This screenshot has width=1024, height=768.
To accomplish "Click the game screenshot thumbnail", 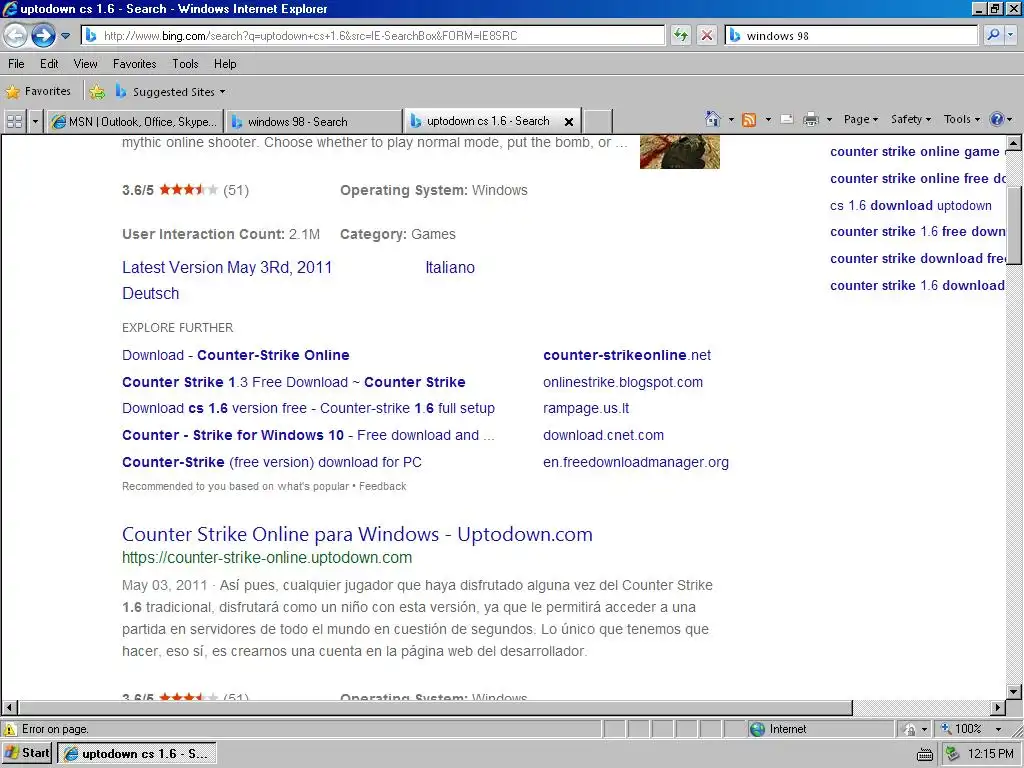I will coord(680,152).
